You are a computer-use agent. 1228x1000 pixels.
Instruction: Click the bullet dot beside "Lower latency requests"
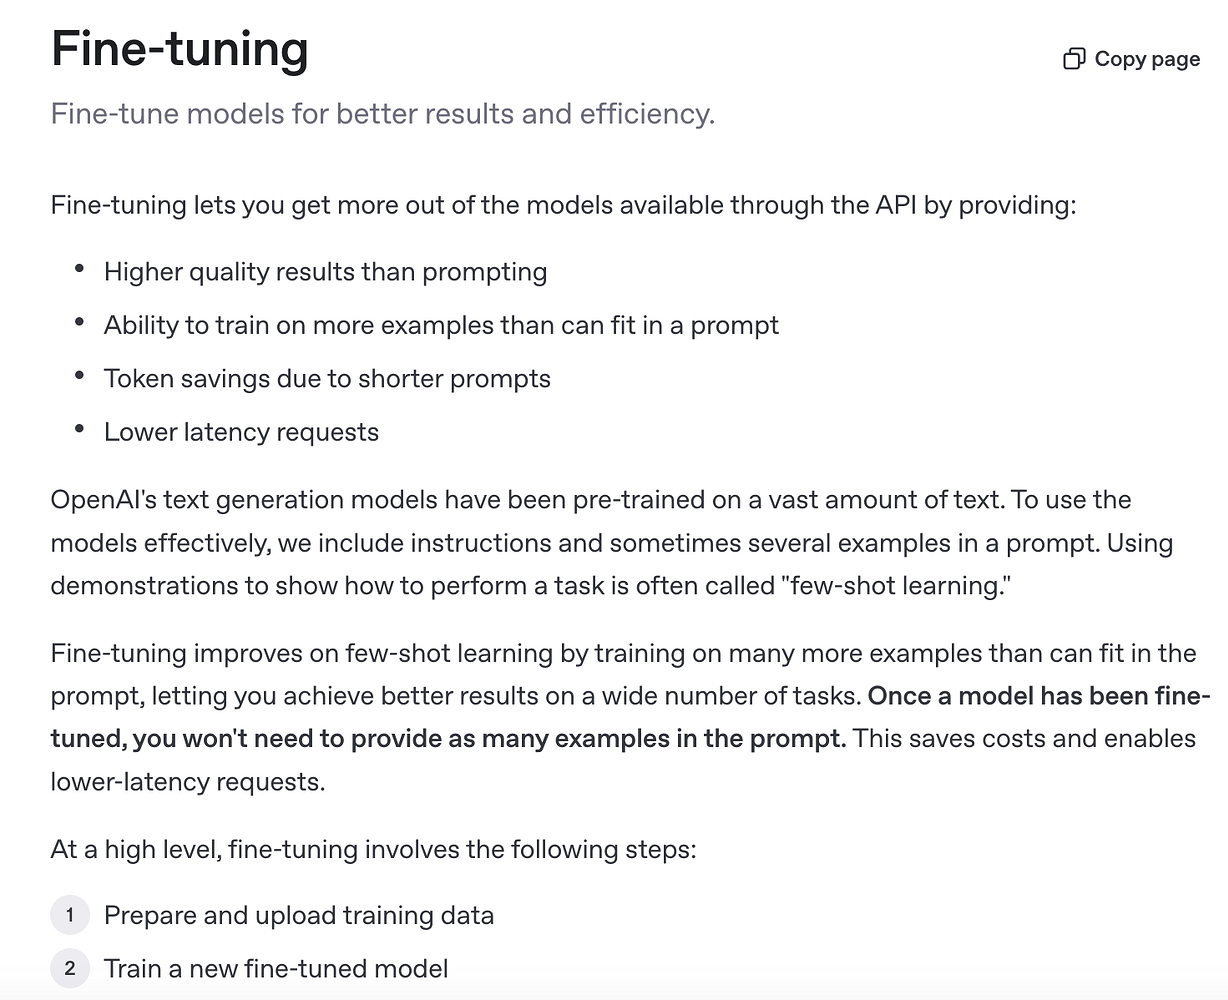tap(80, 430)
